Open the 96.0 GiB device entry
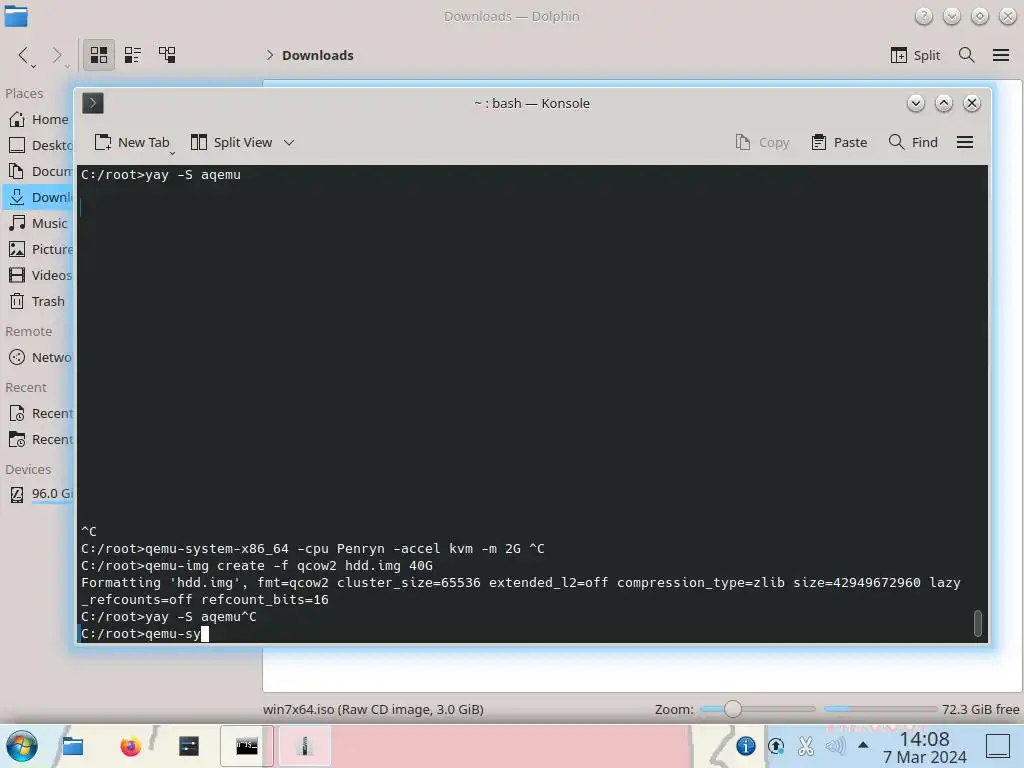Image resolution: width=1024 pixels, height=768 pixels. click(39, 494)
